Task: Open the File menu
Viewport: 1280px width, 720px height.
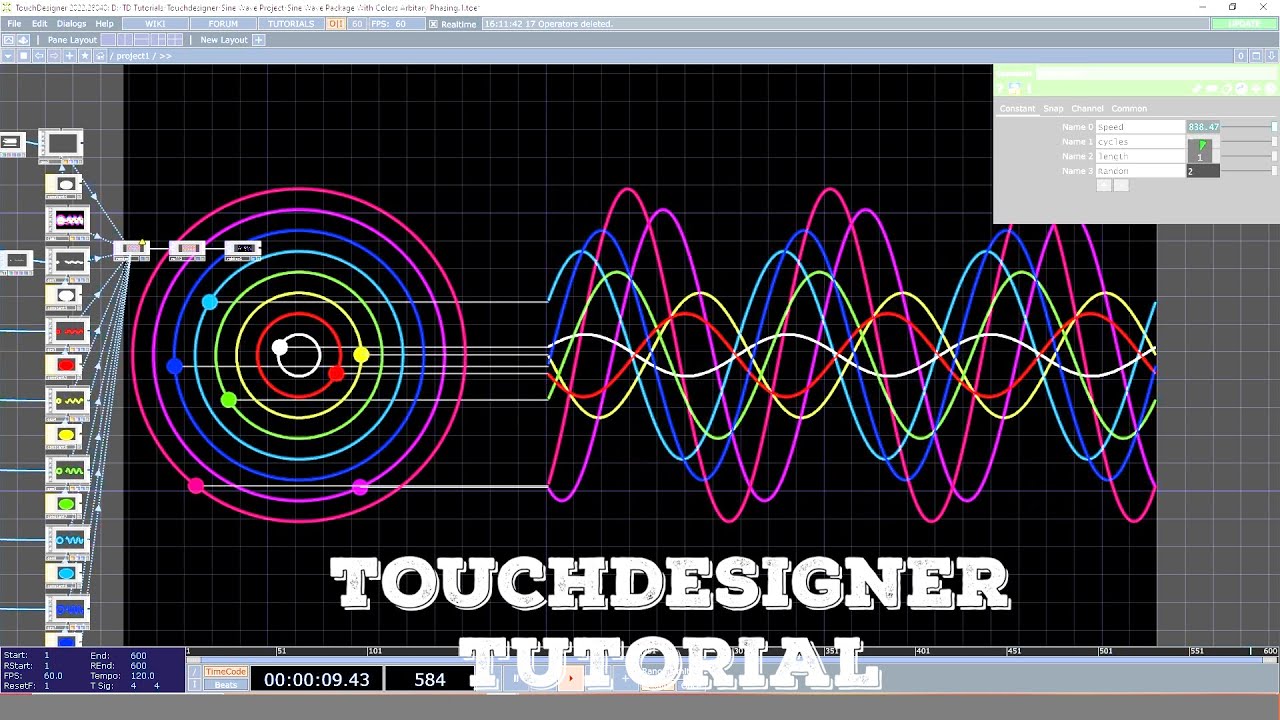Action: (14, 24)
